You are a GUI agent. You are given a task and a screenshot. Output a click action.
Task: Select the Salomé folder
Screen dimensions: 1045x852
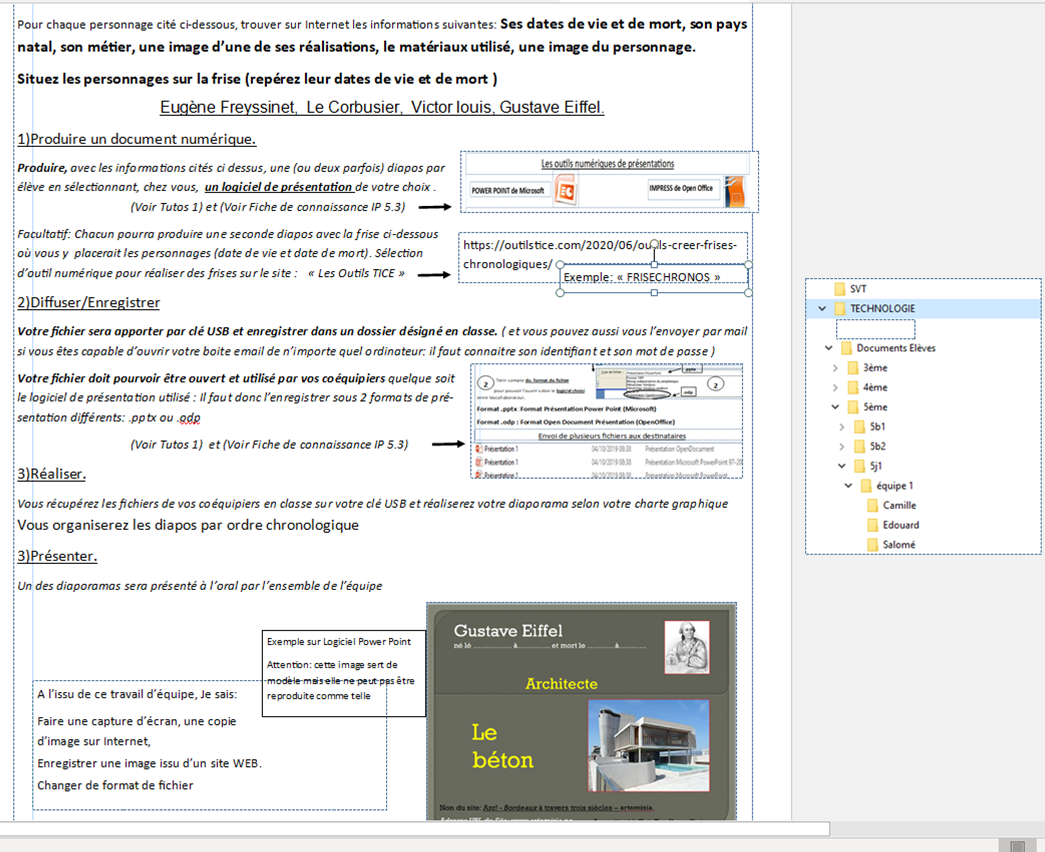(891, 545)
